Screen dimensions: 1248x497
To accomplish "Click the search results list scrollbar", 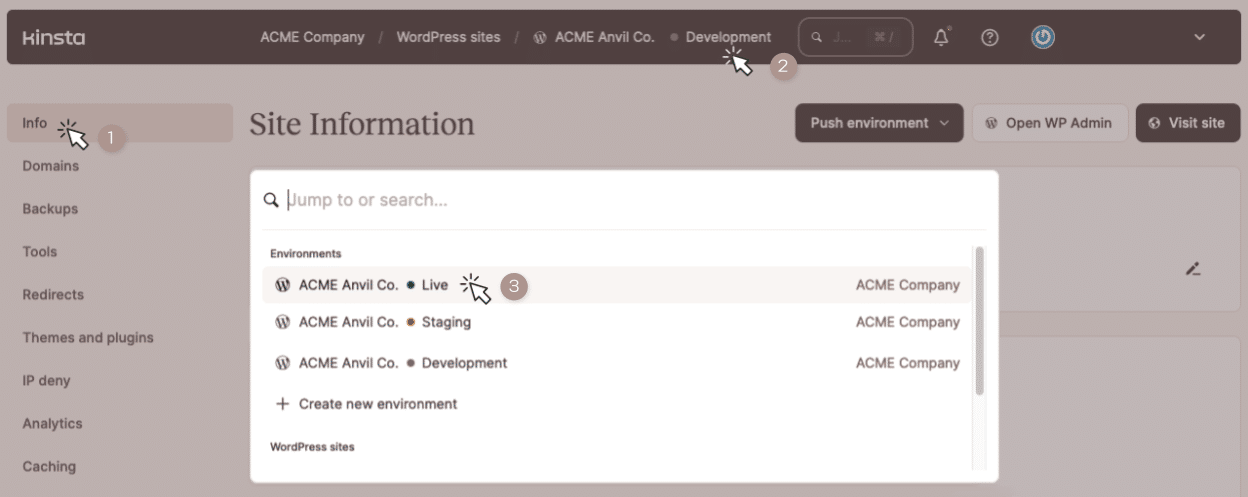I will 979,320.
